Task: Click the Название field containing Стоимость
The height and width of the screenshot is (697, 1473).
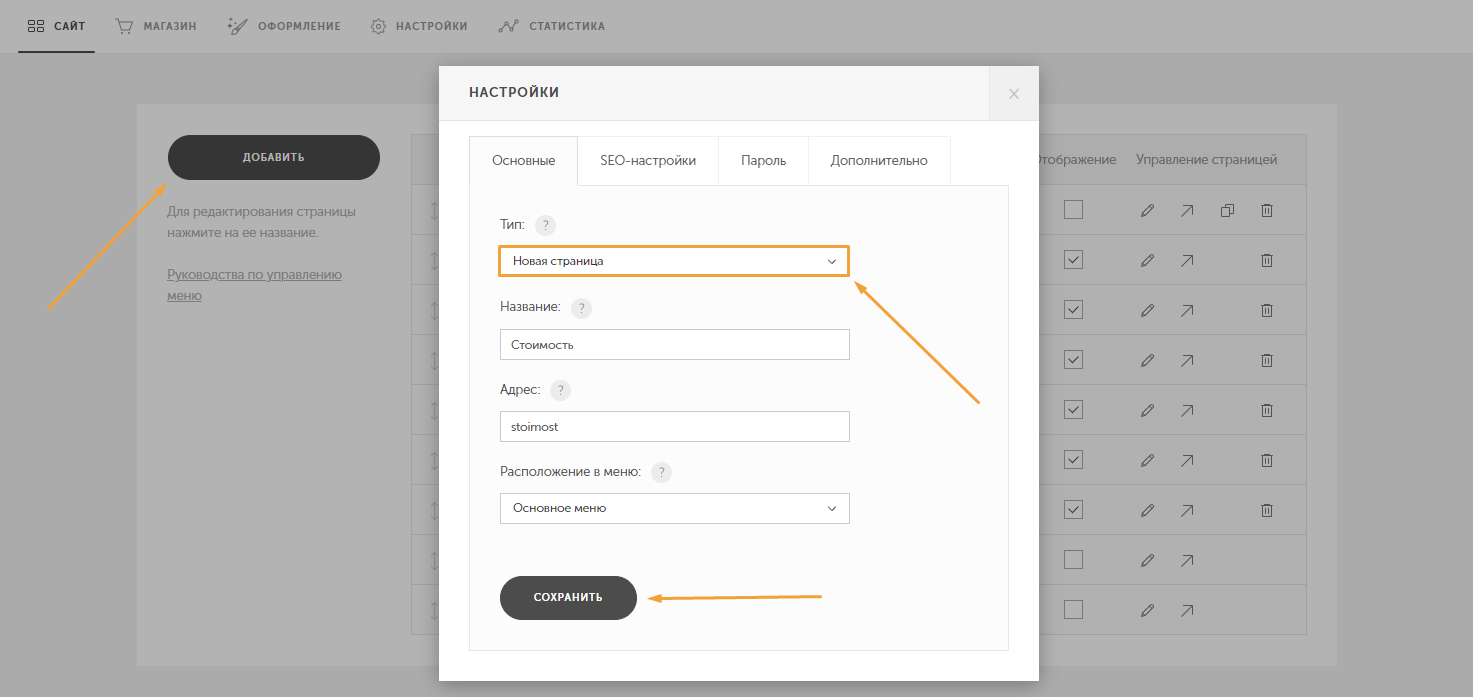Action: [x=674, y=344]
